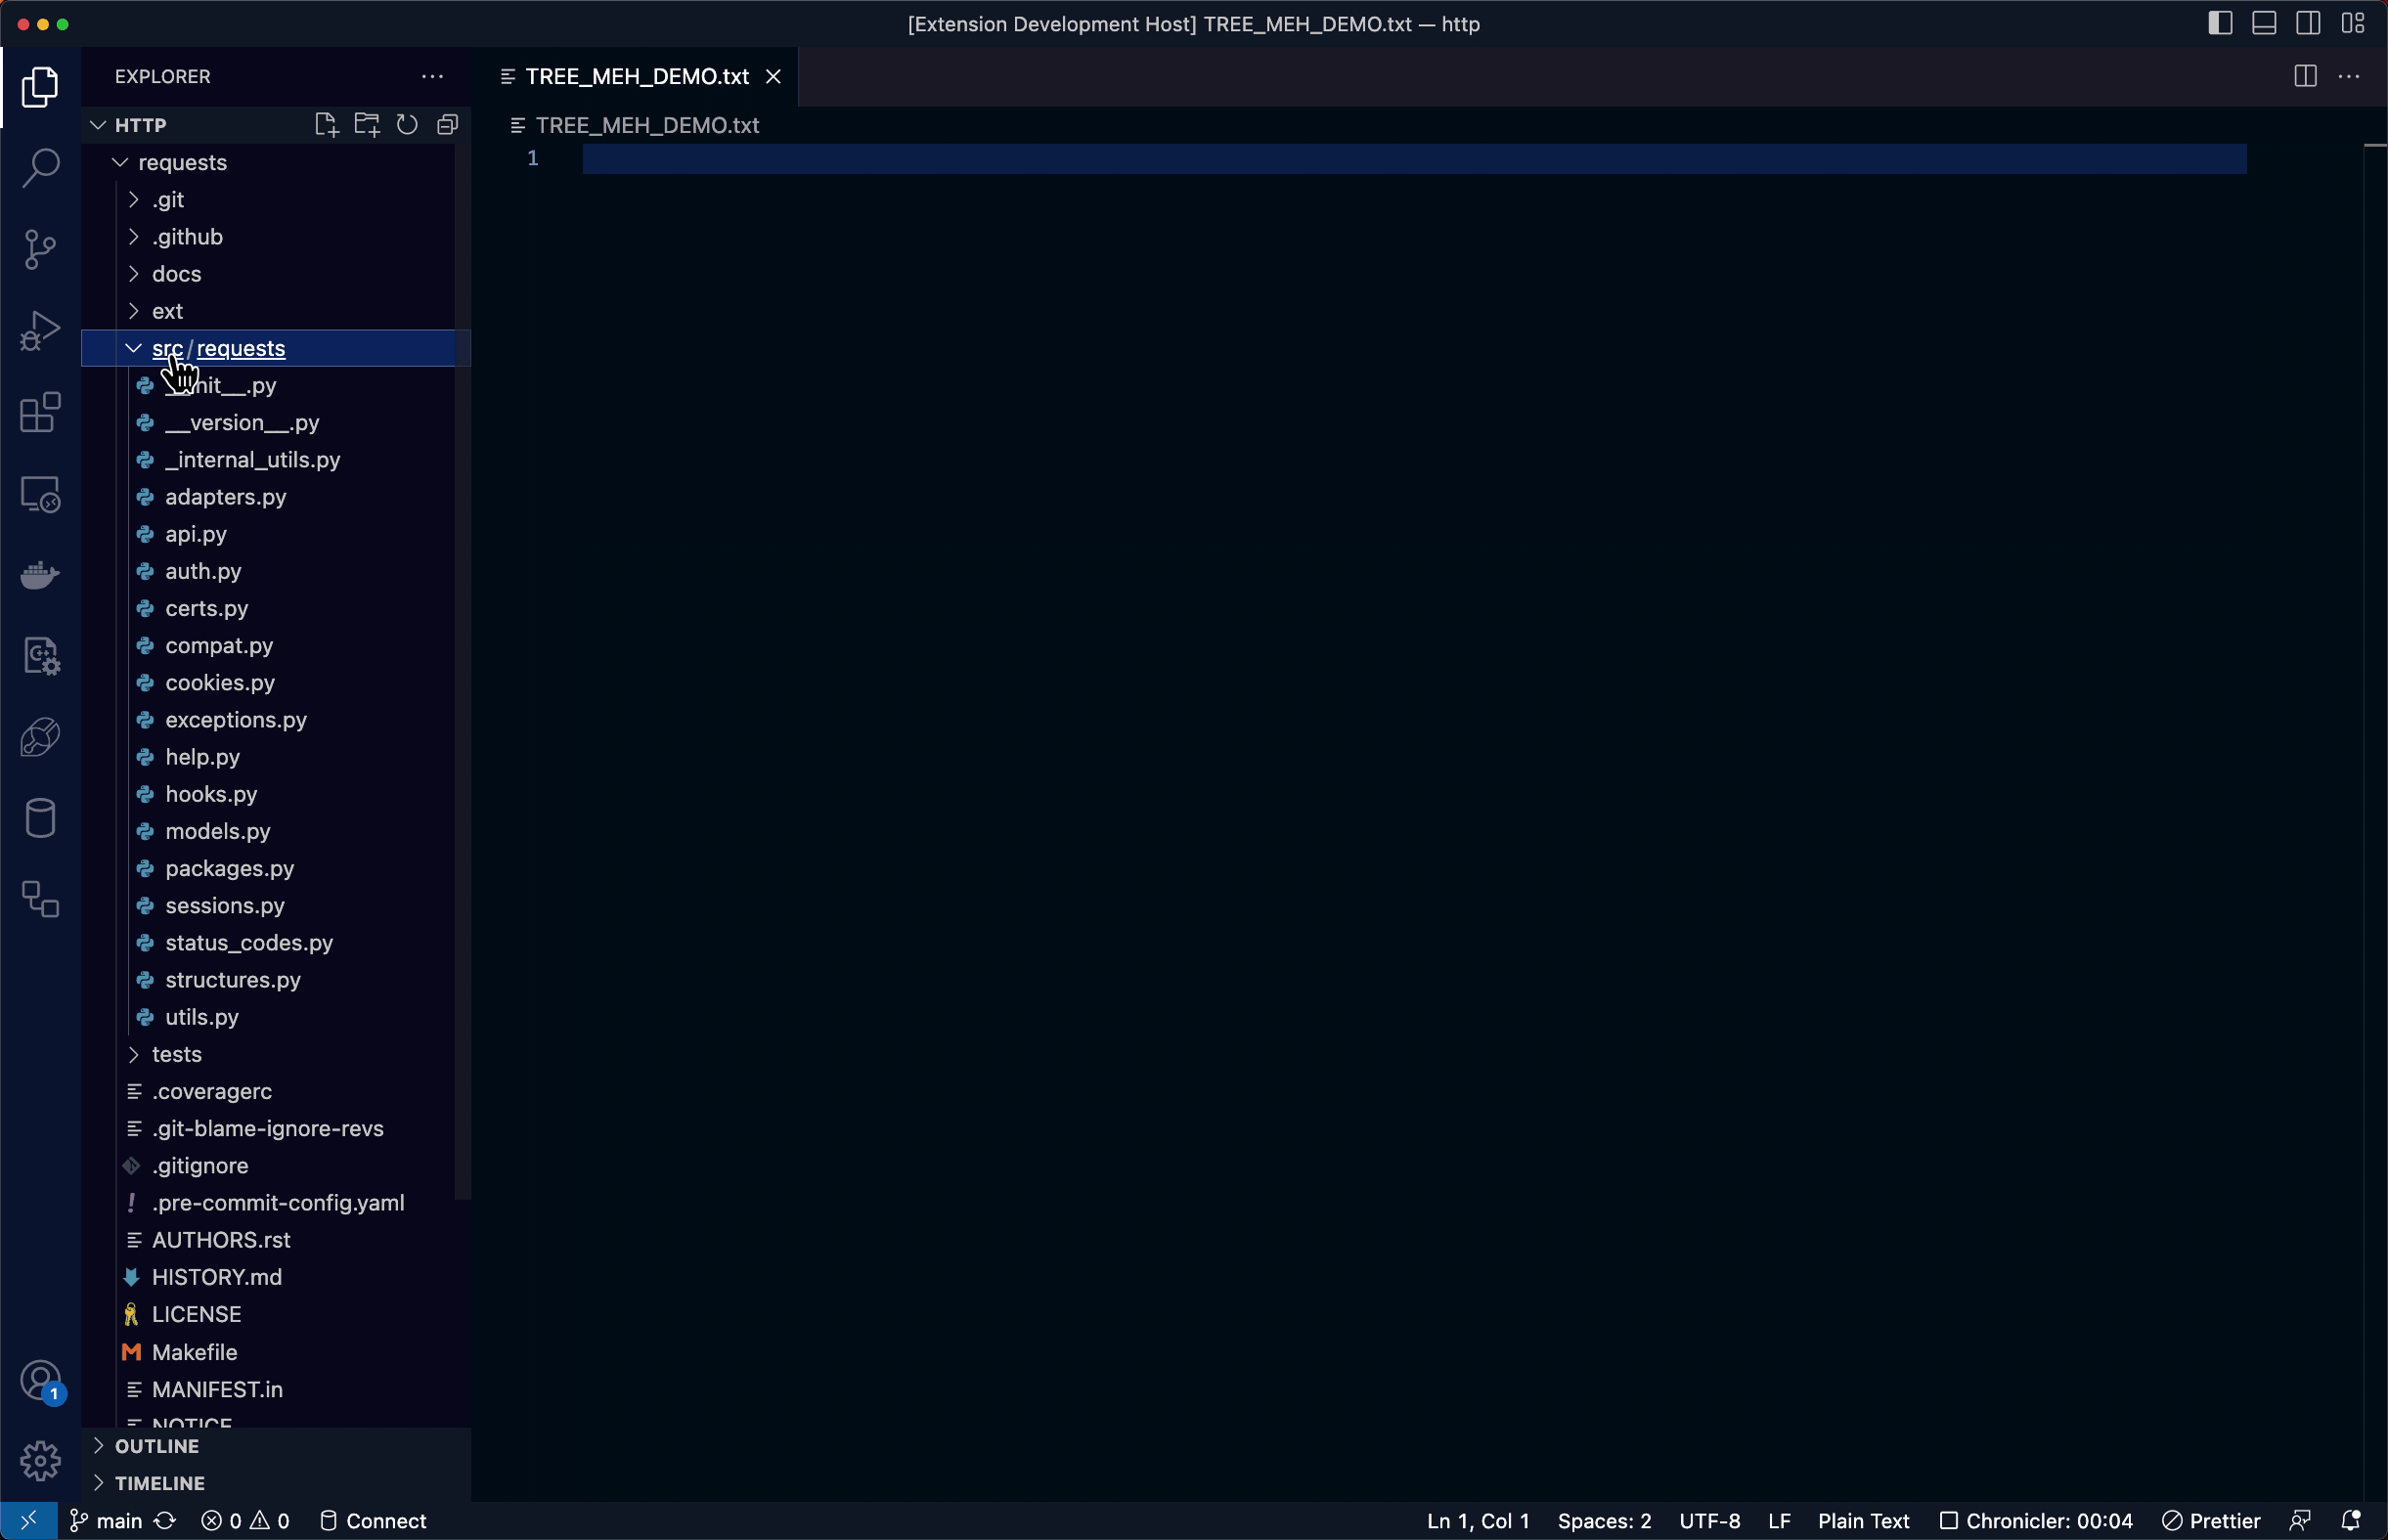Open the Extensions panel icon
2388x1540 pixels.
pyautogui.click(x=40, y=413)
